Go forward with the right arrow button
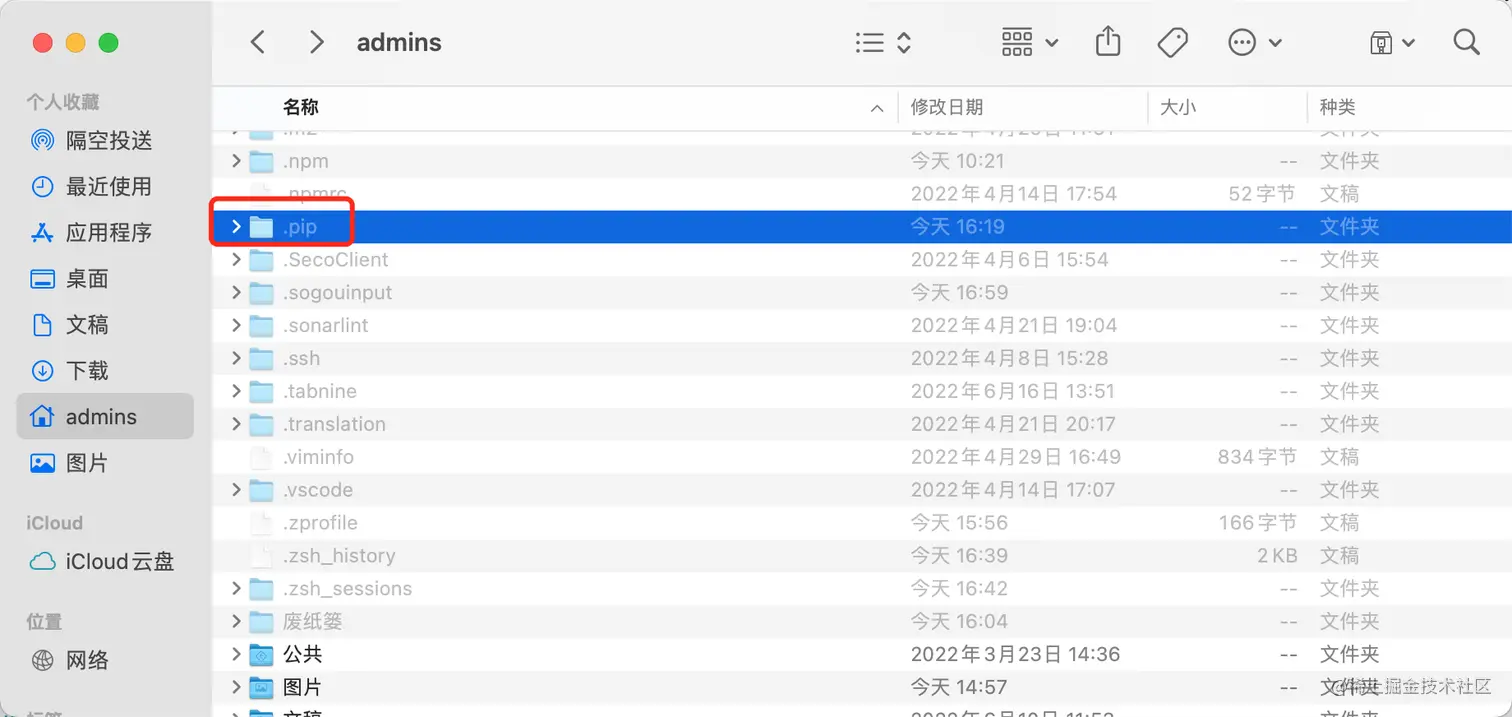This screenshot has width=1512, height=717. coord(316,42)
